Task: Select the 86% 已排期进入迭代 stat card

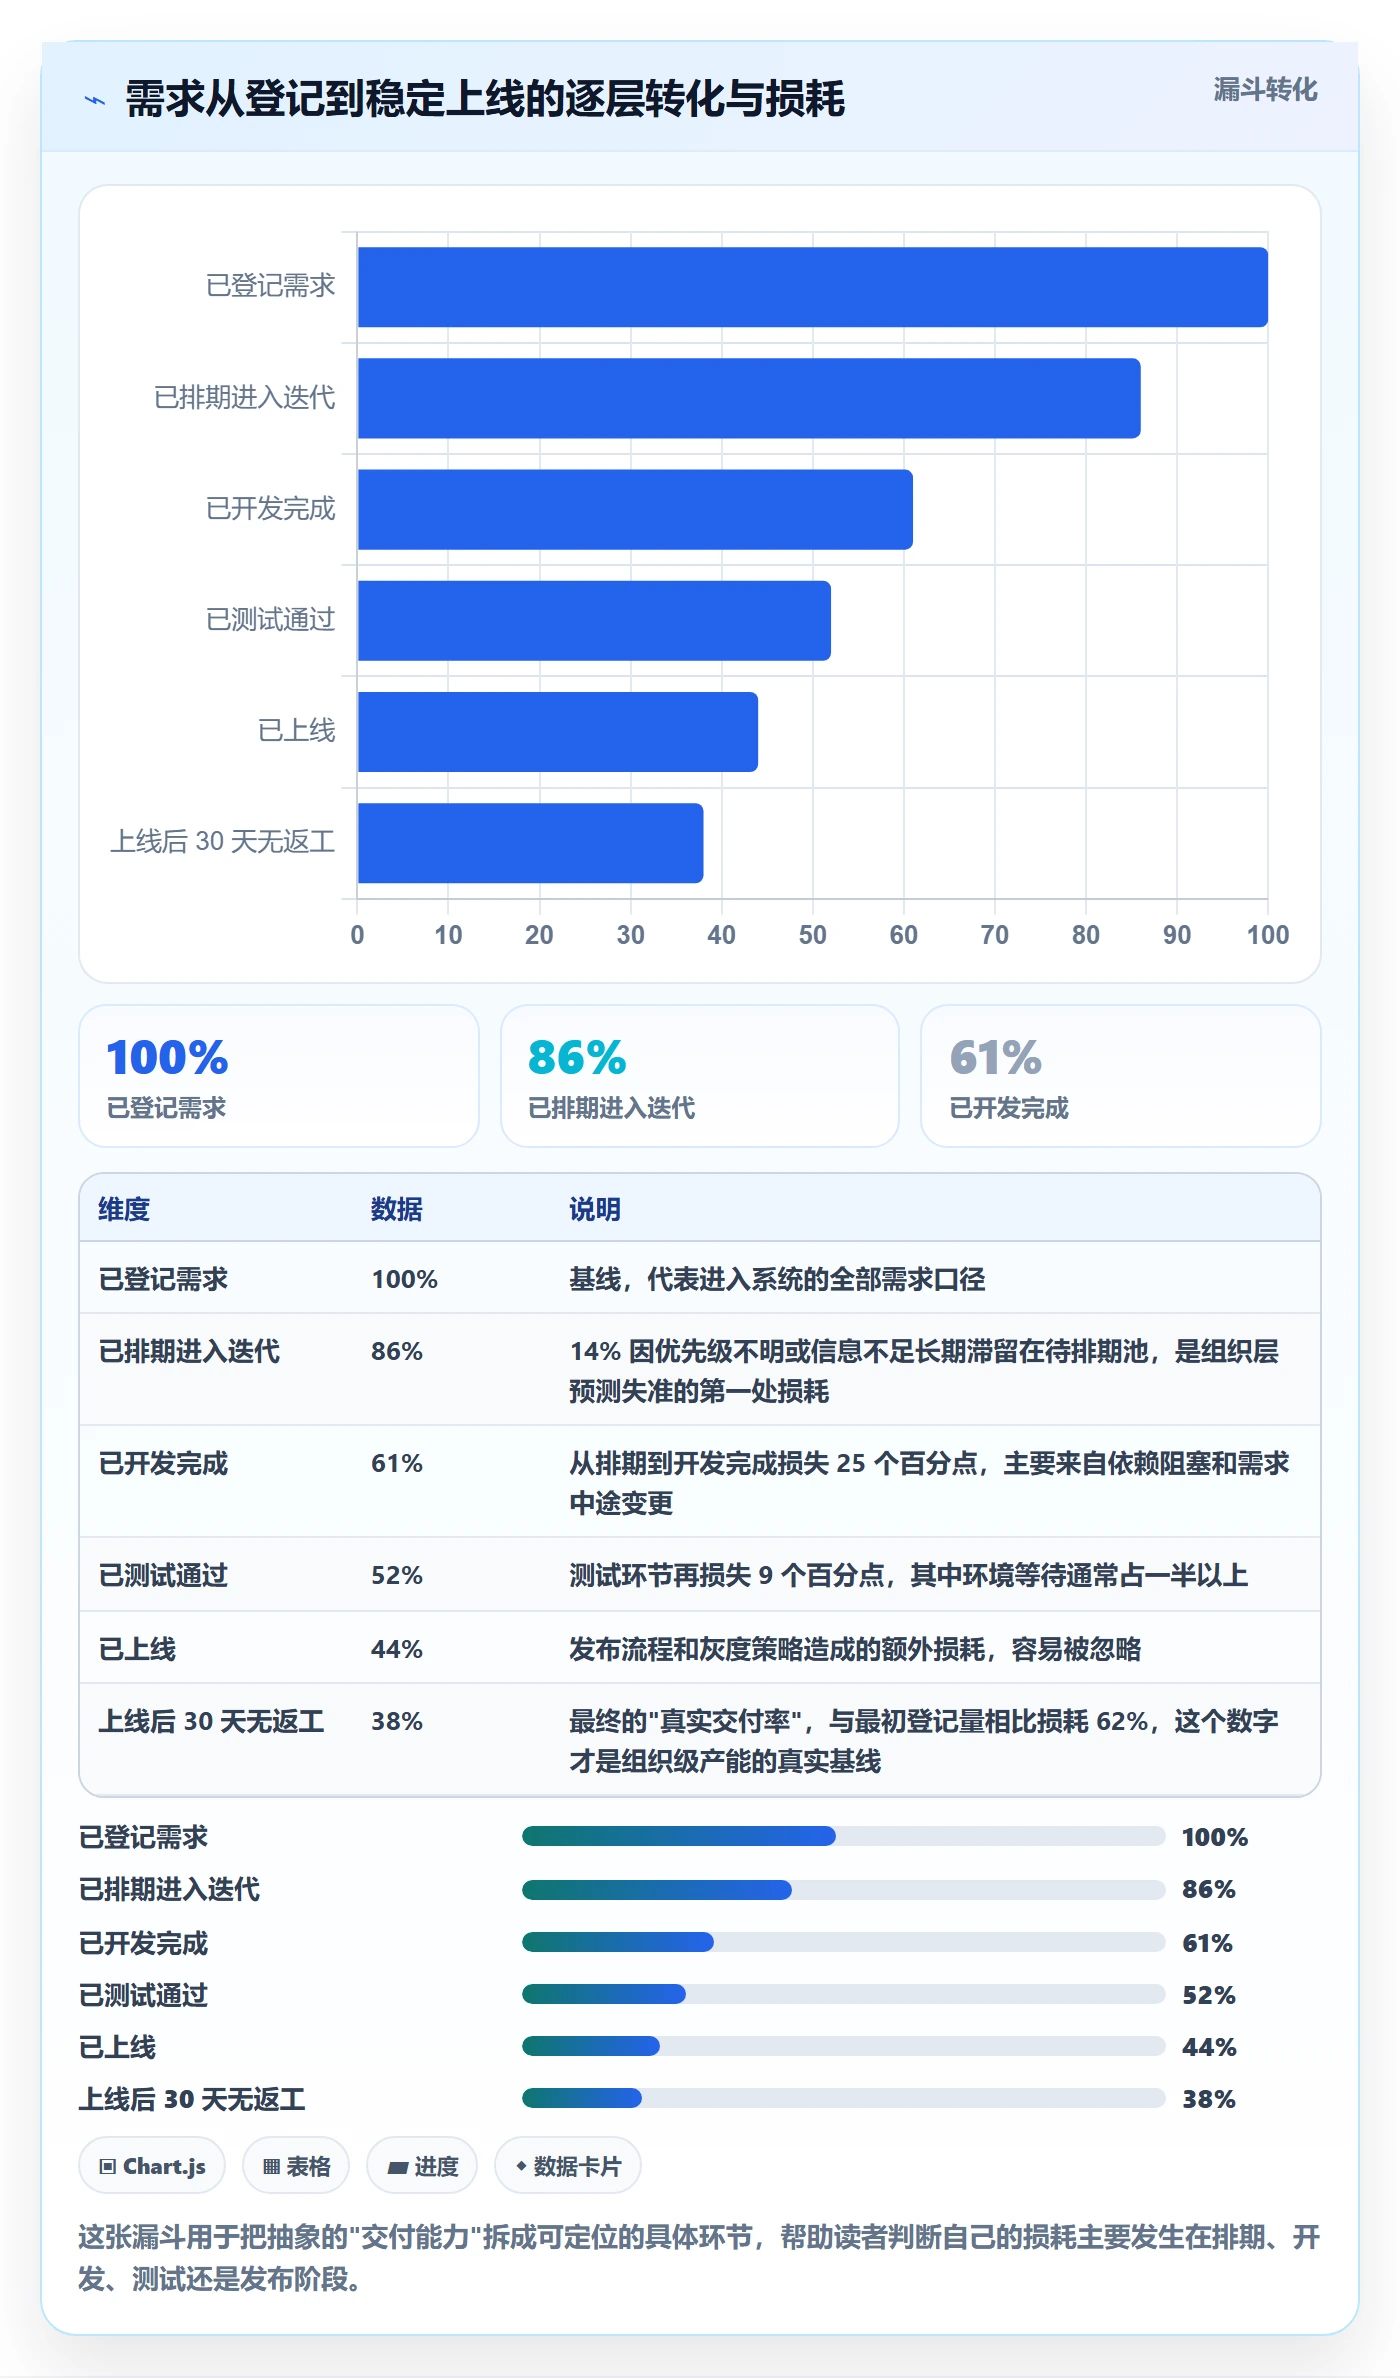Action: click(700, 1076)
